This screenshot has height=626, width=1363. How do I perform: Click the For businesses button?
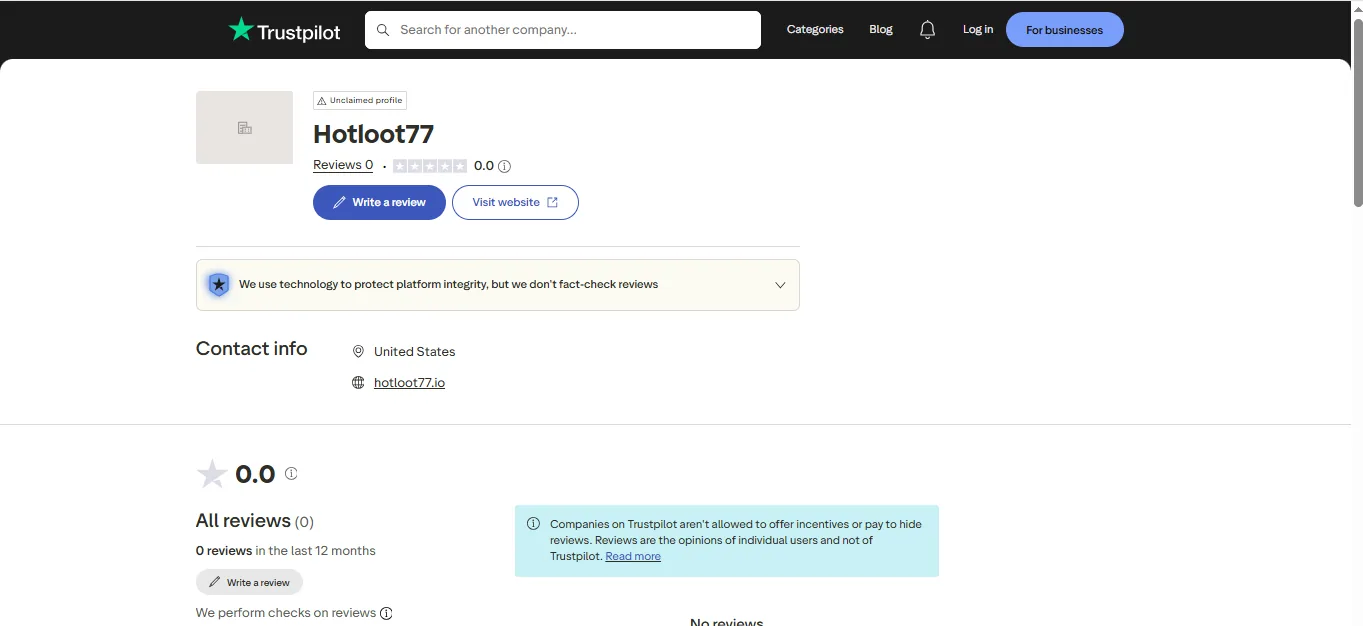pos(1064,30)
